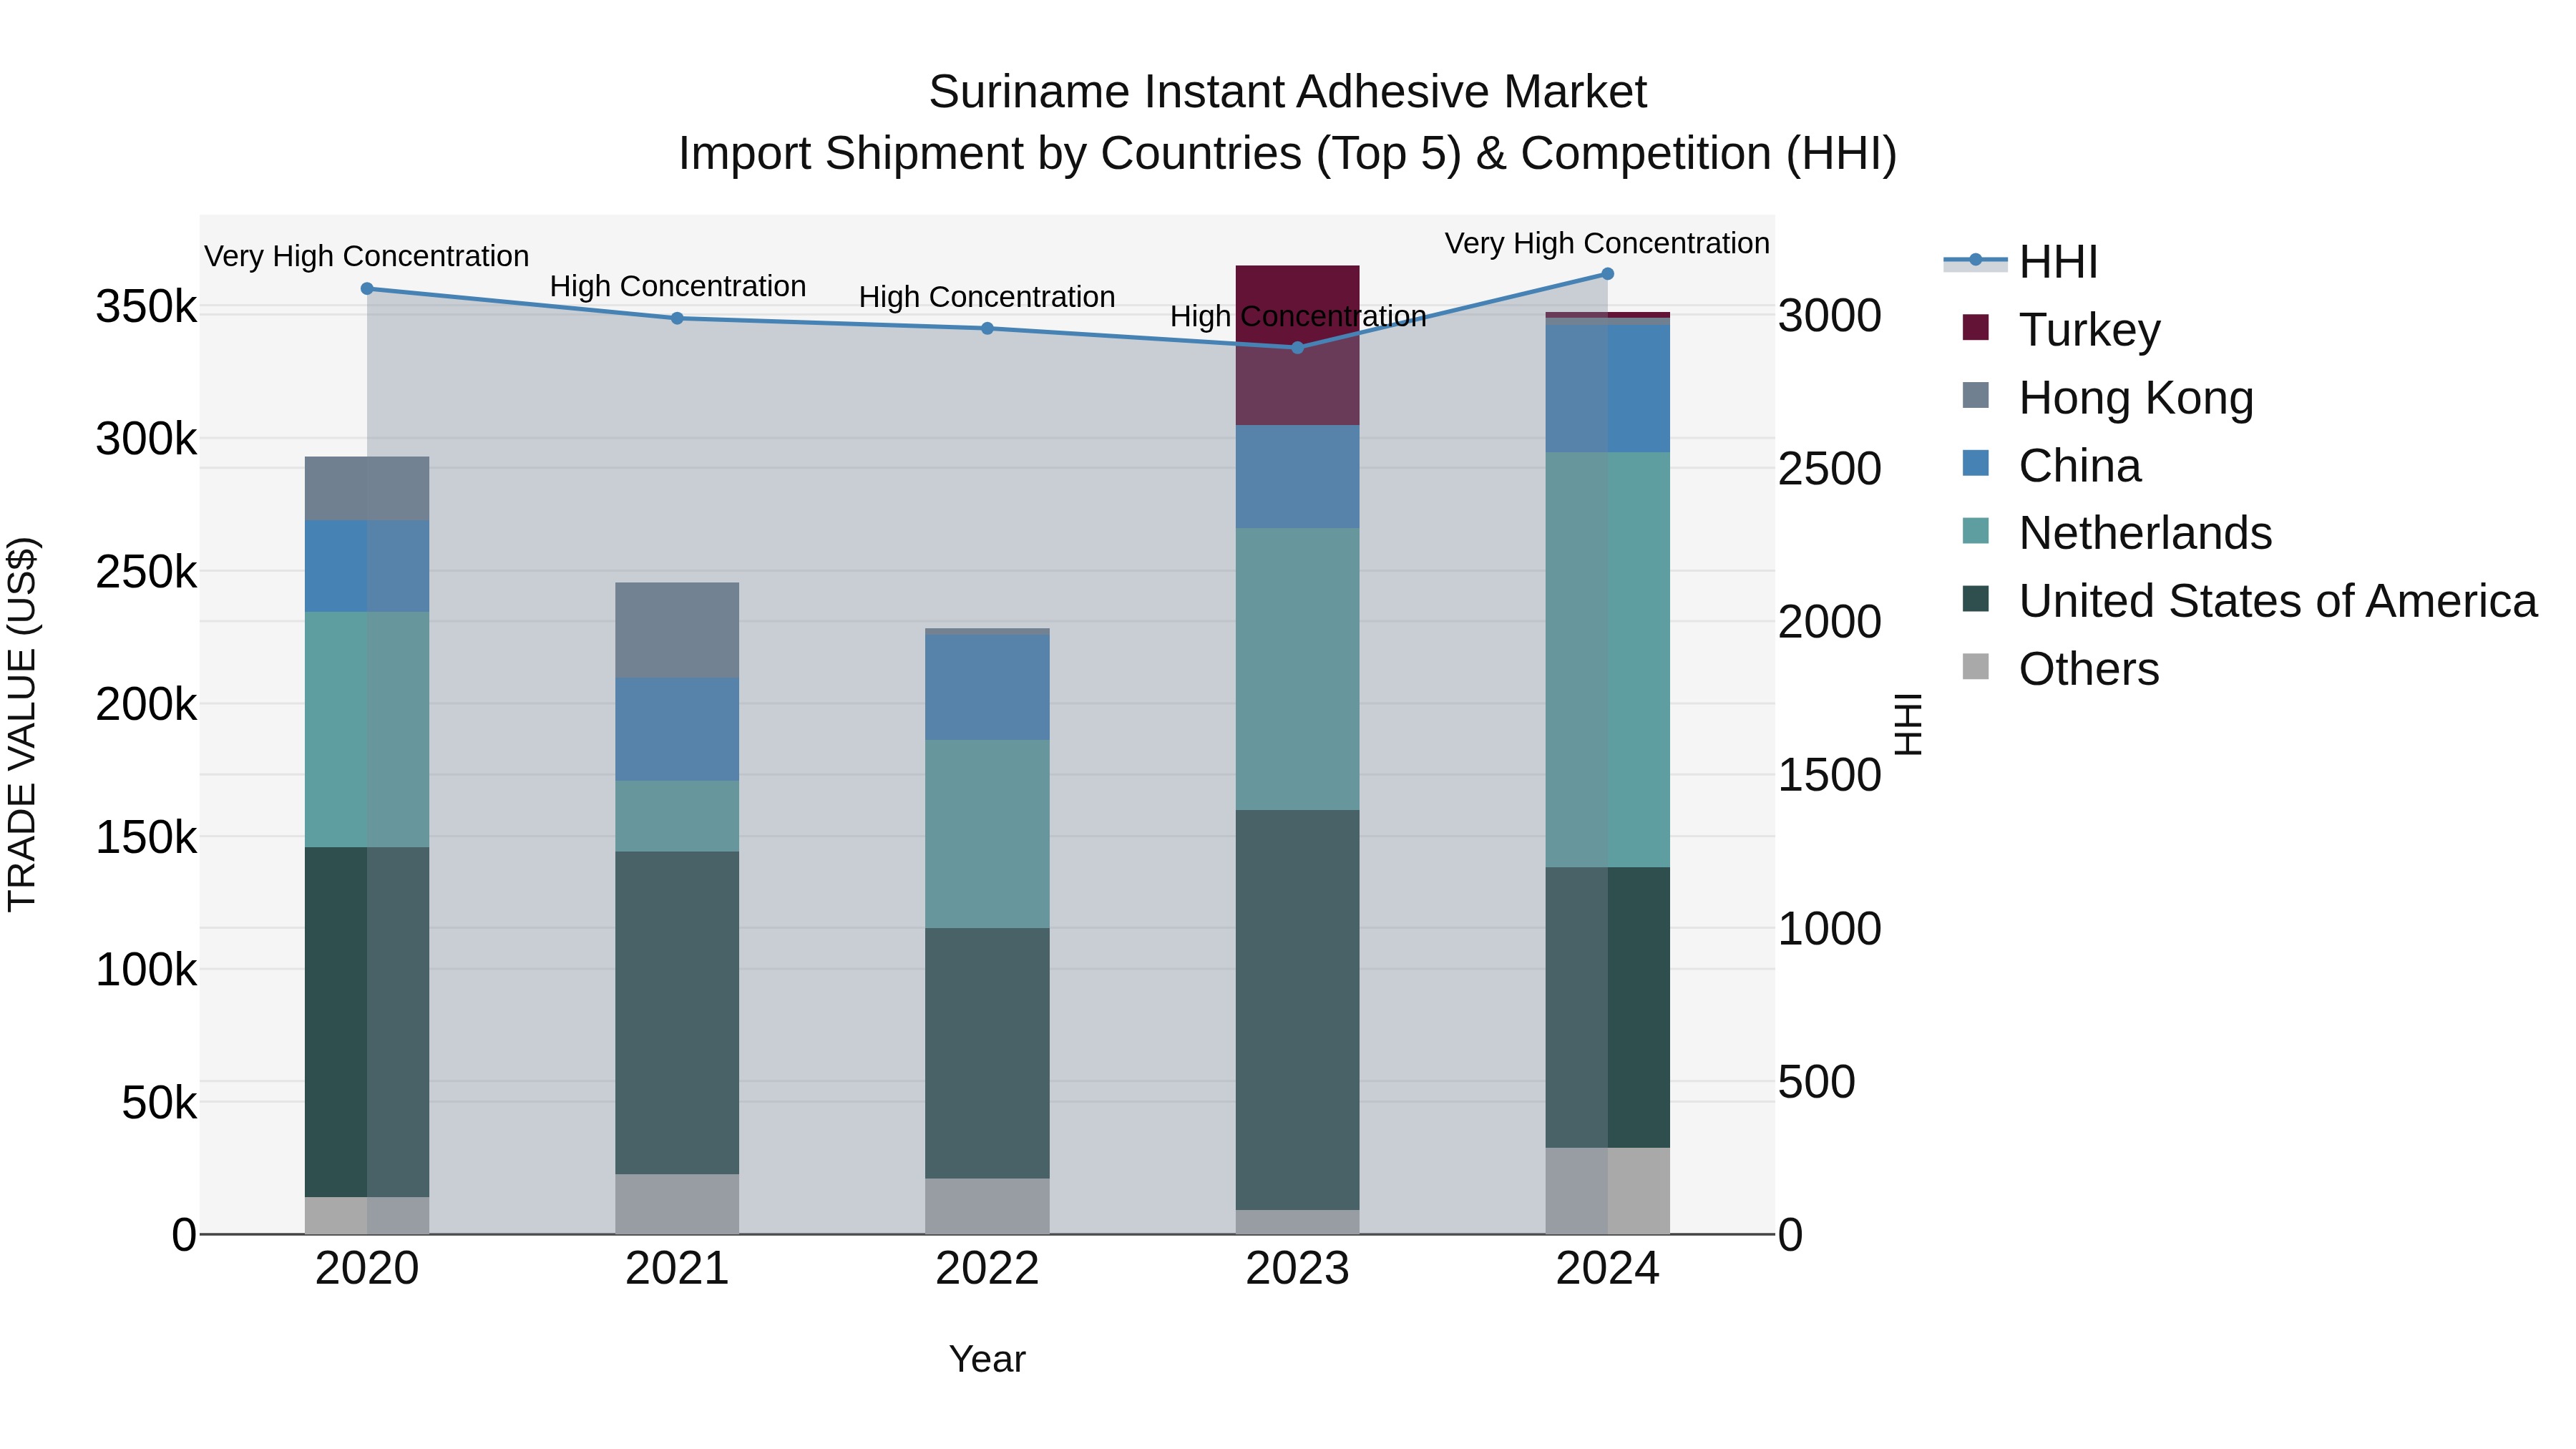This screenshot has width=2576, height=1449.
Task: Click the Others gray swatch
Action: [1976, 666]
